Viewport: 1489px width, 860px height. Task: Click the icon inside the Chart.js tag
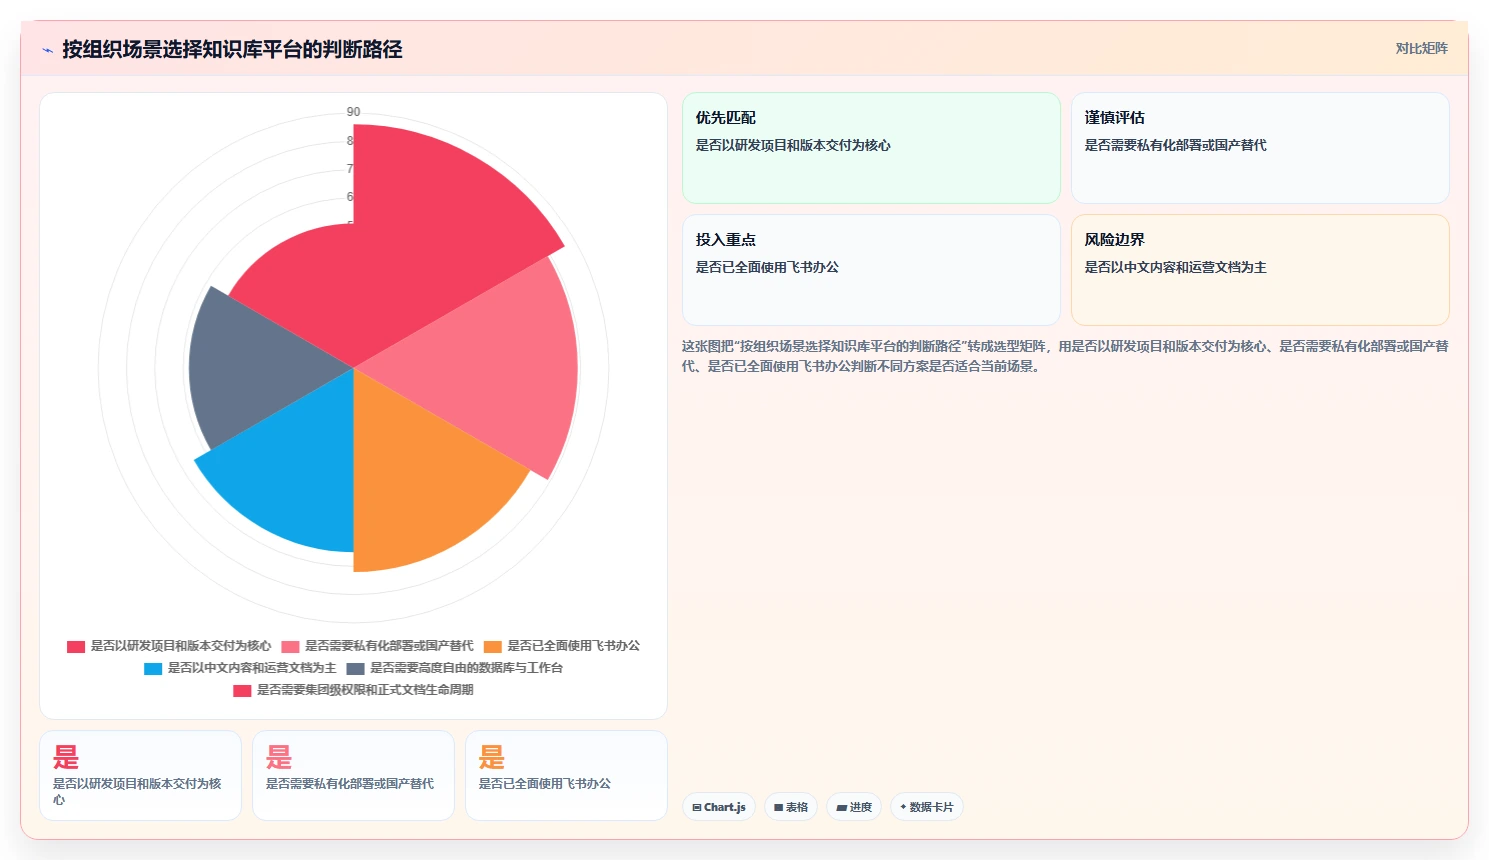pos(697,807)
